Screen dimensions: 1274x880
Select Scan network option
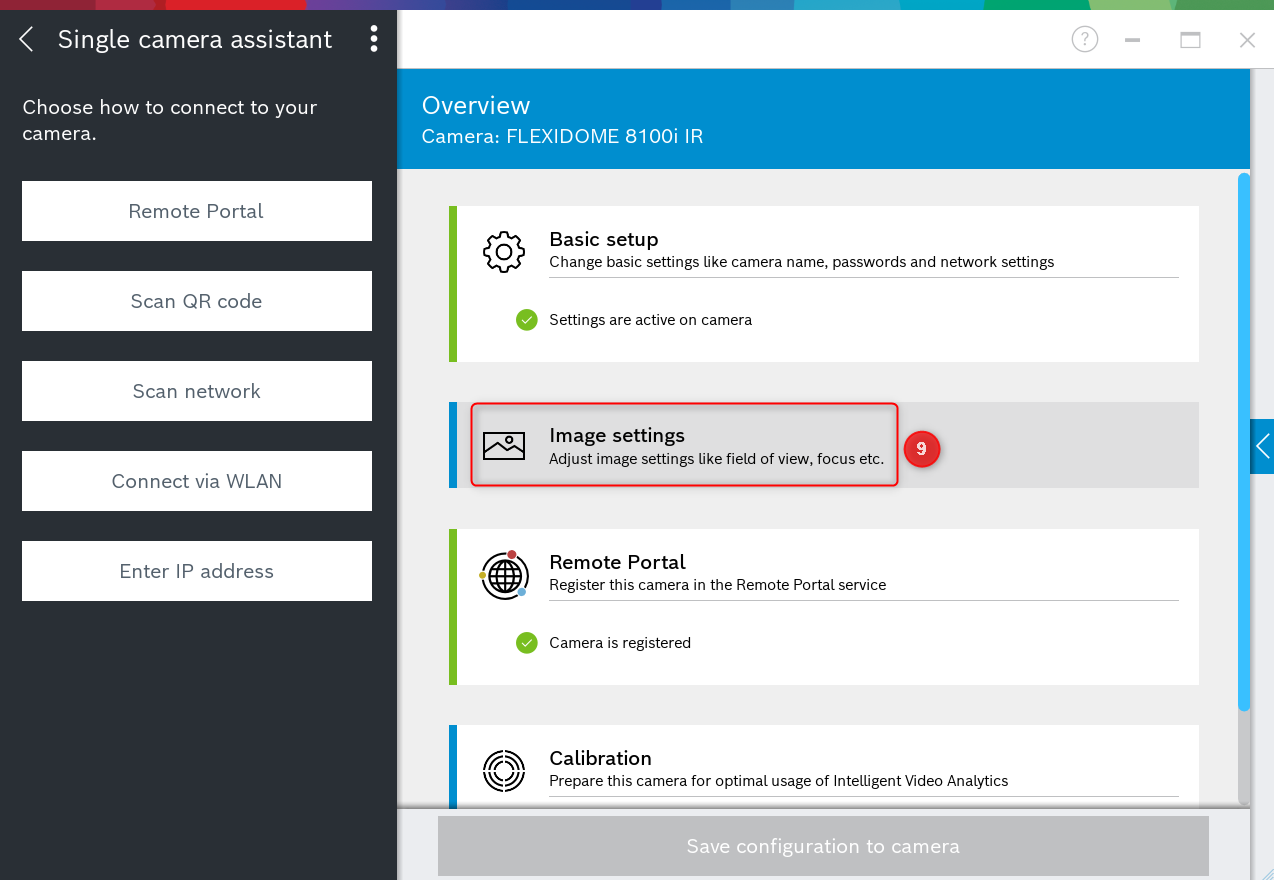pyautogui.click(x=197, y=391)
